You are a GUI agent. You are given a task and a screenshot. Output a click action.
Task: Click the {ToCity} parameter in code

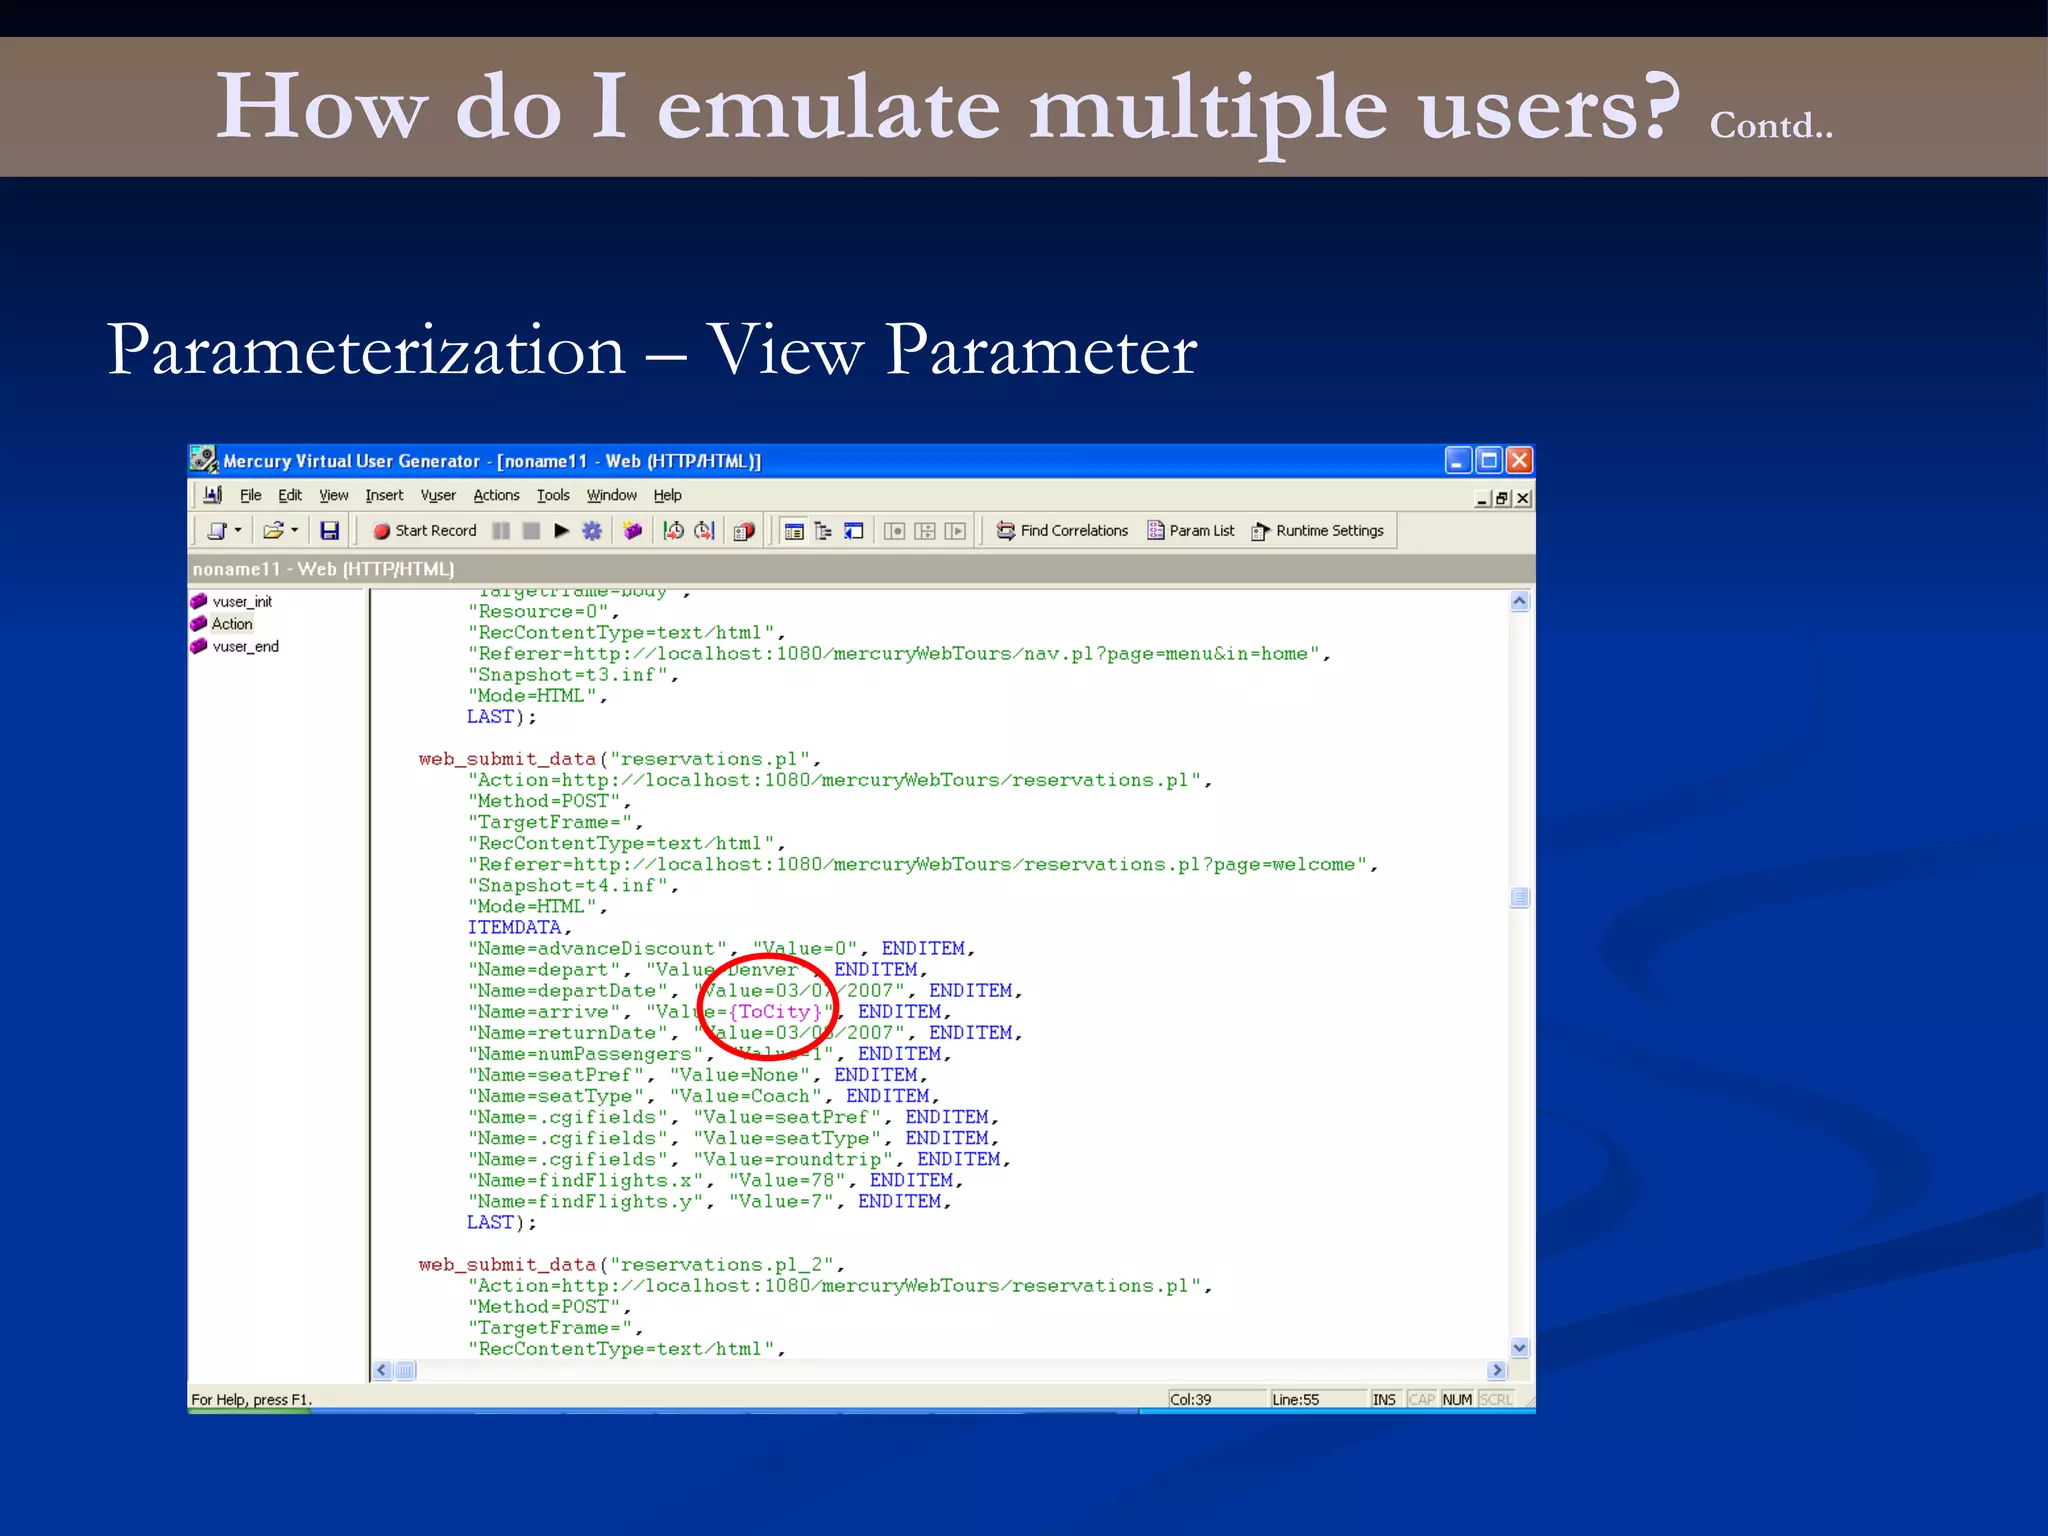[x=775, y=1012]
